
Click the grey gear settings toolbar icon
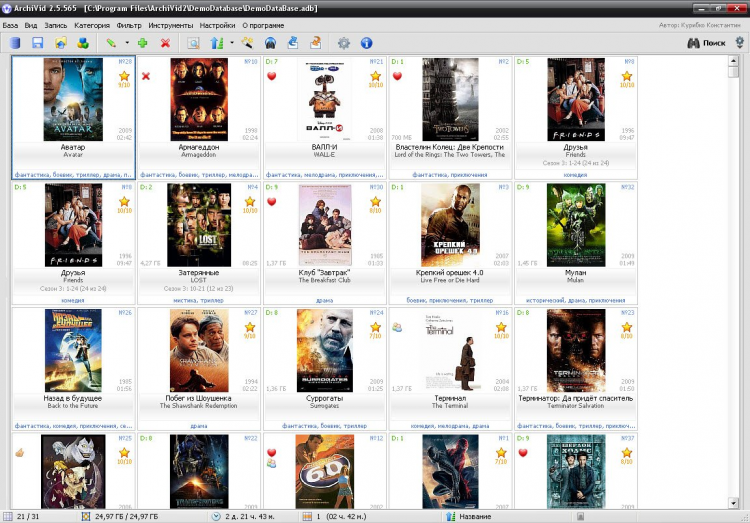tap(344, 43)
